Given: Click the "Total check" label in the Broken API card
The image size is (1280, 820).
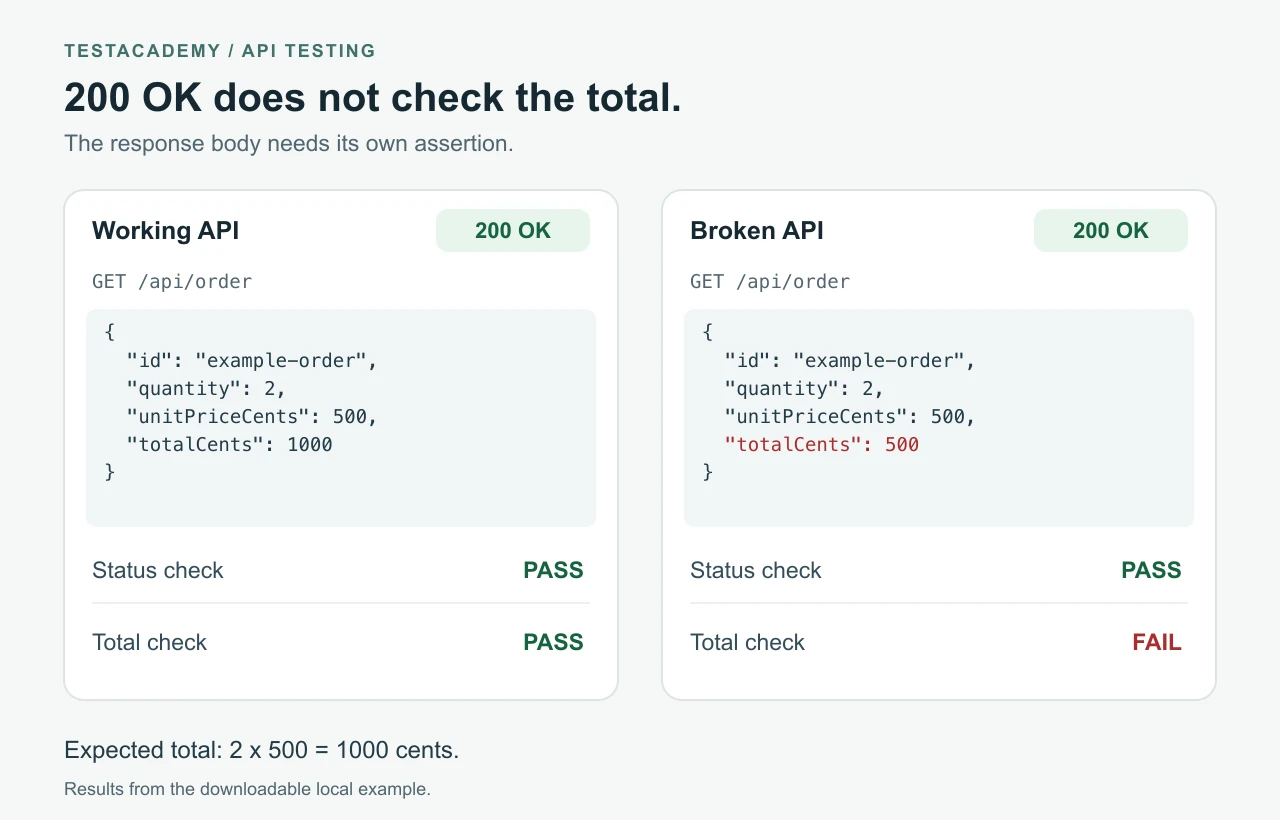Looking at the screenshot, I should 748,642.
